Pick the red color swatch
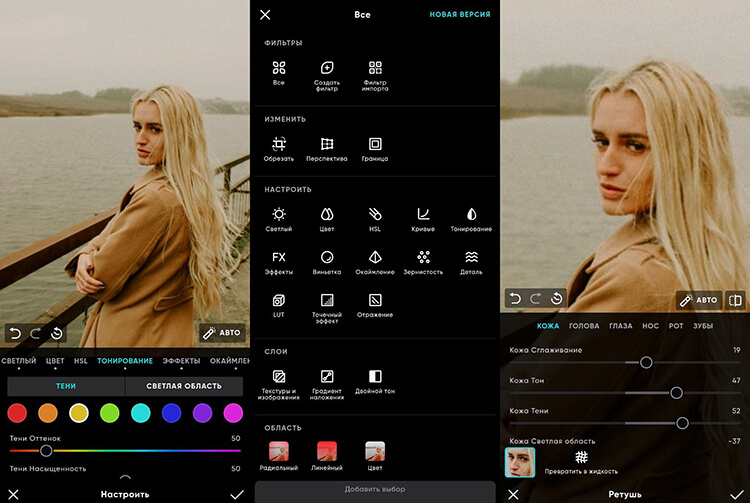The width and height of the screenshot is (750, 503). 17,413
